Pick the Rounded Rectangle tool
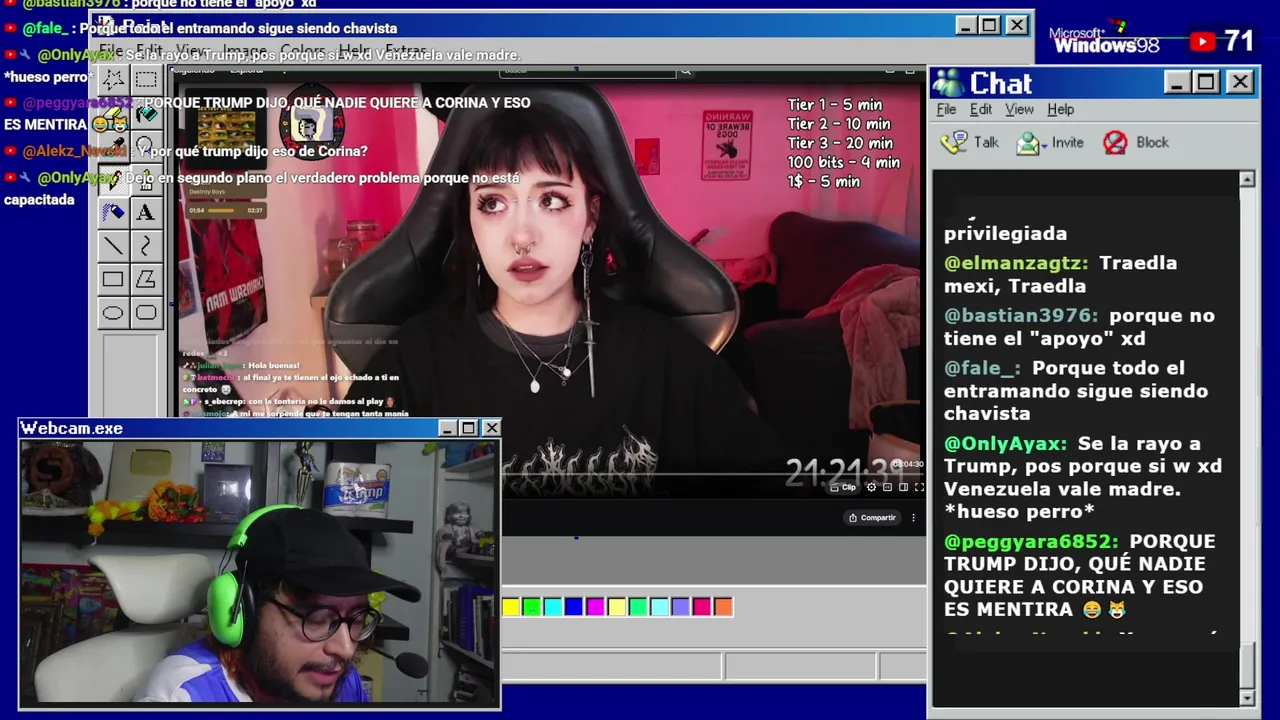The image size is (1280, 720). [146, 313]
